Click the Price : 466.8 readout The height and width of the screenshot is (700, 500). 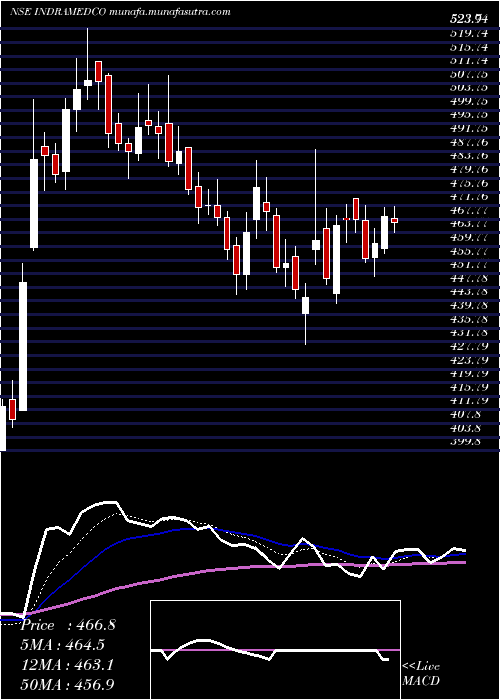point(68,625)
